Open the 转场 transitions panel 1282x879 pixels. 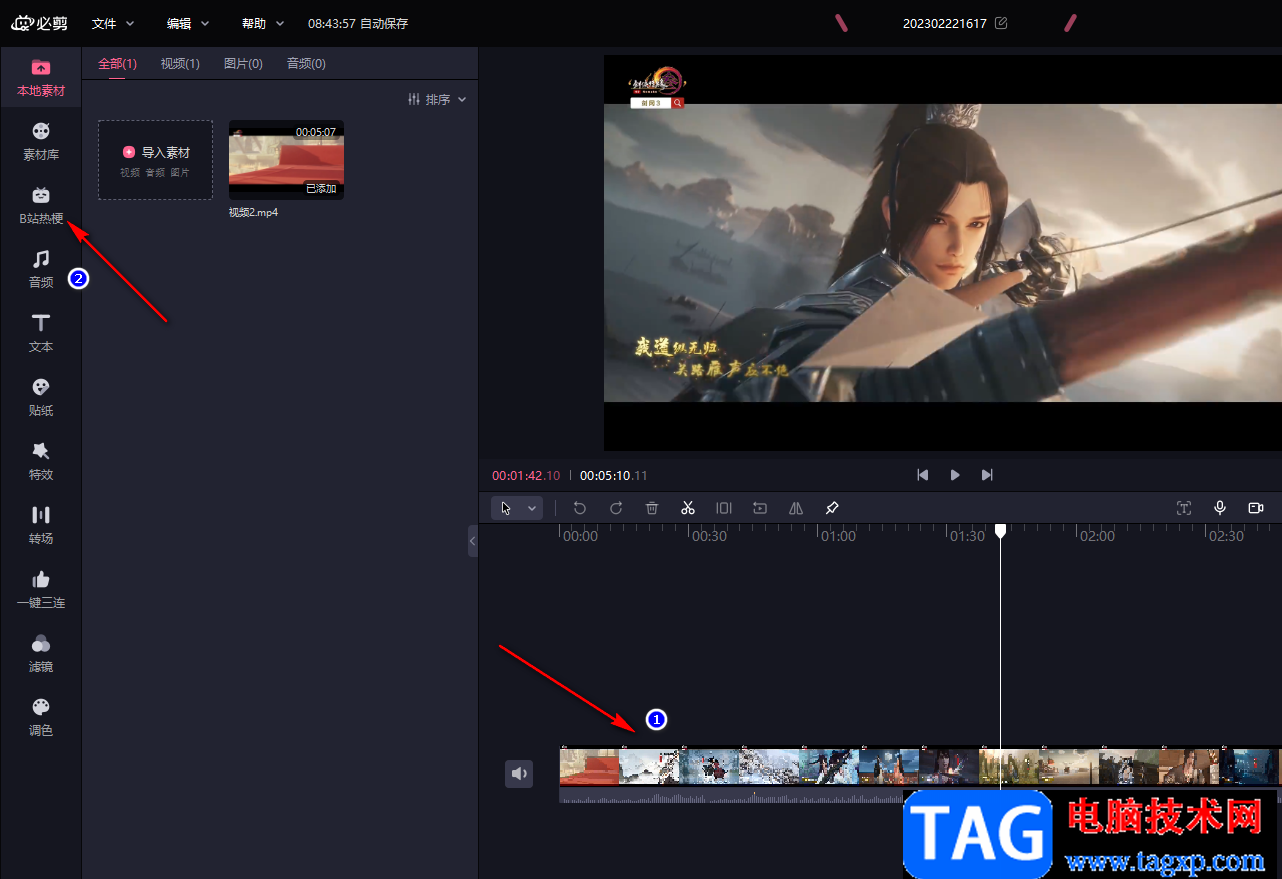coord(41,525)
